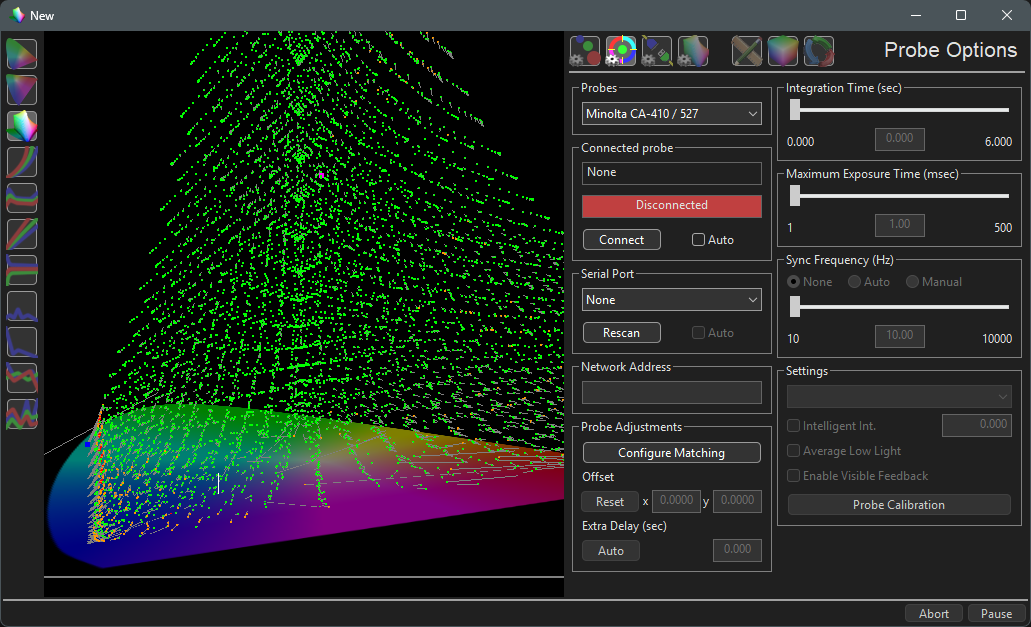Viewport: 1031px width, 627px height.
Task: Enable the Auto checkbox next to Connect
Action: (x=699, y=240)
